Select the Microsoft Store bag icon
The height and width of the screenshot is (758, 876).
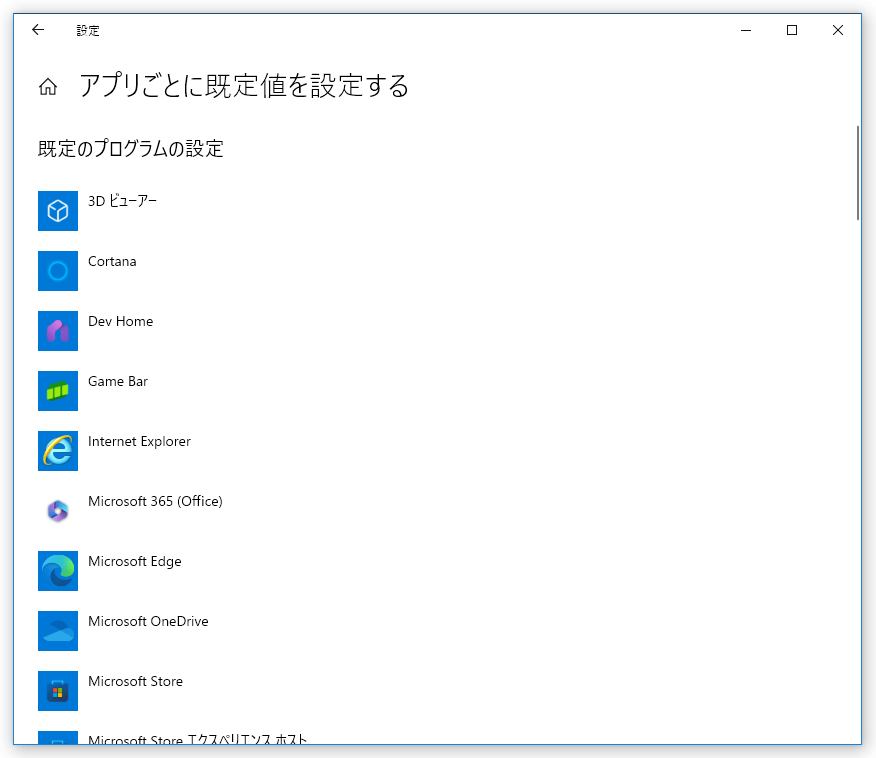click(58, 691)
